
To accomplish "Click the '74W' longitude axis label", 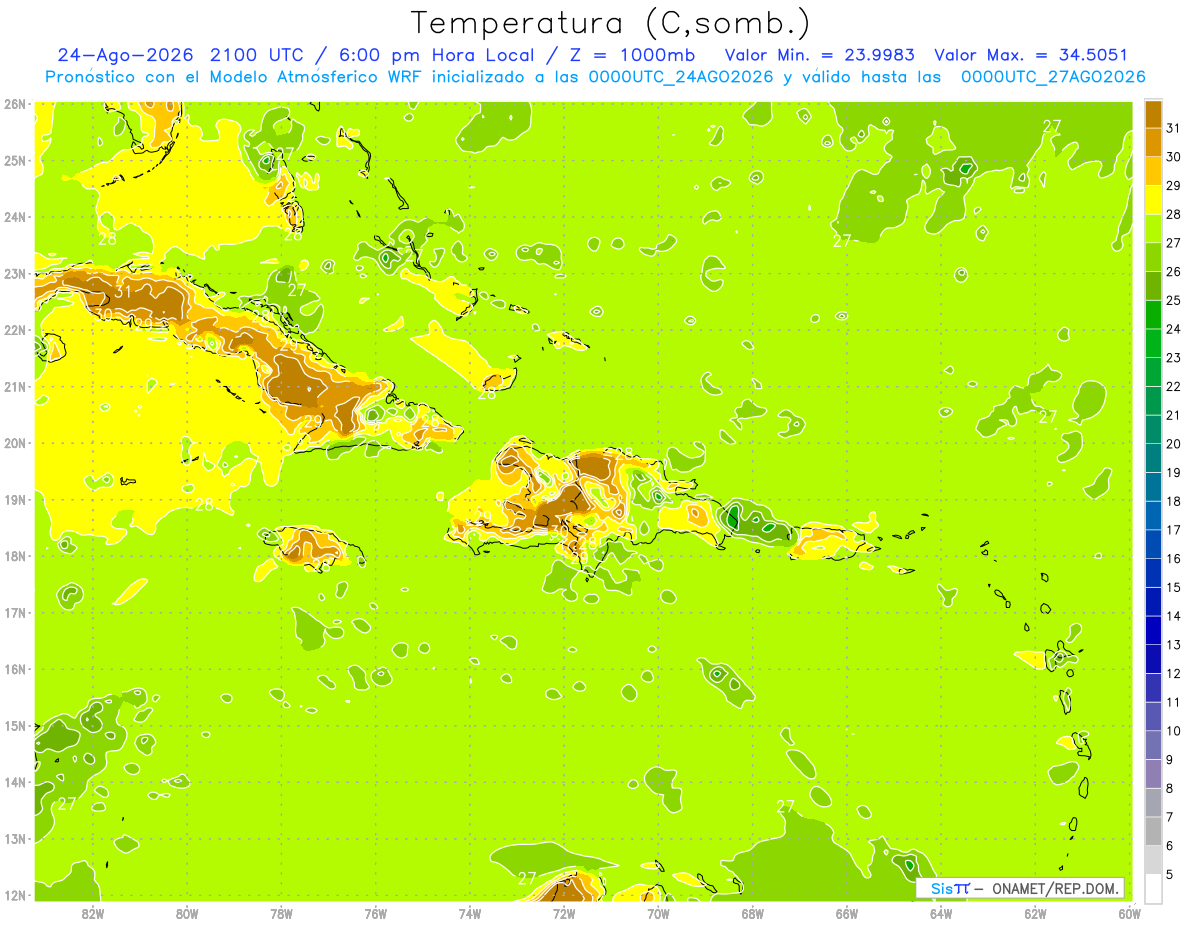I will (x=469, y=913).
